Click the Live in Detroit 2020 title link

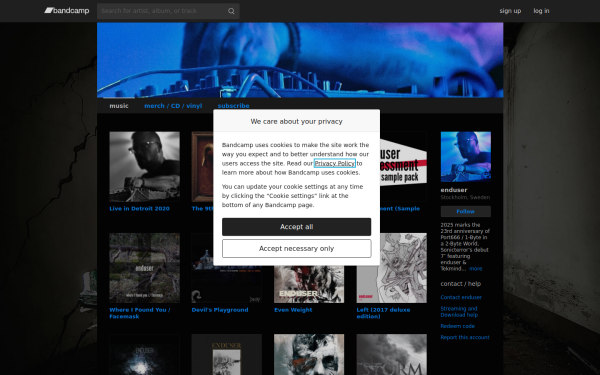point(139,209)
